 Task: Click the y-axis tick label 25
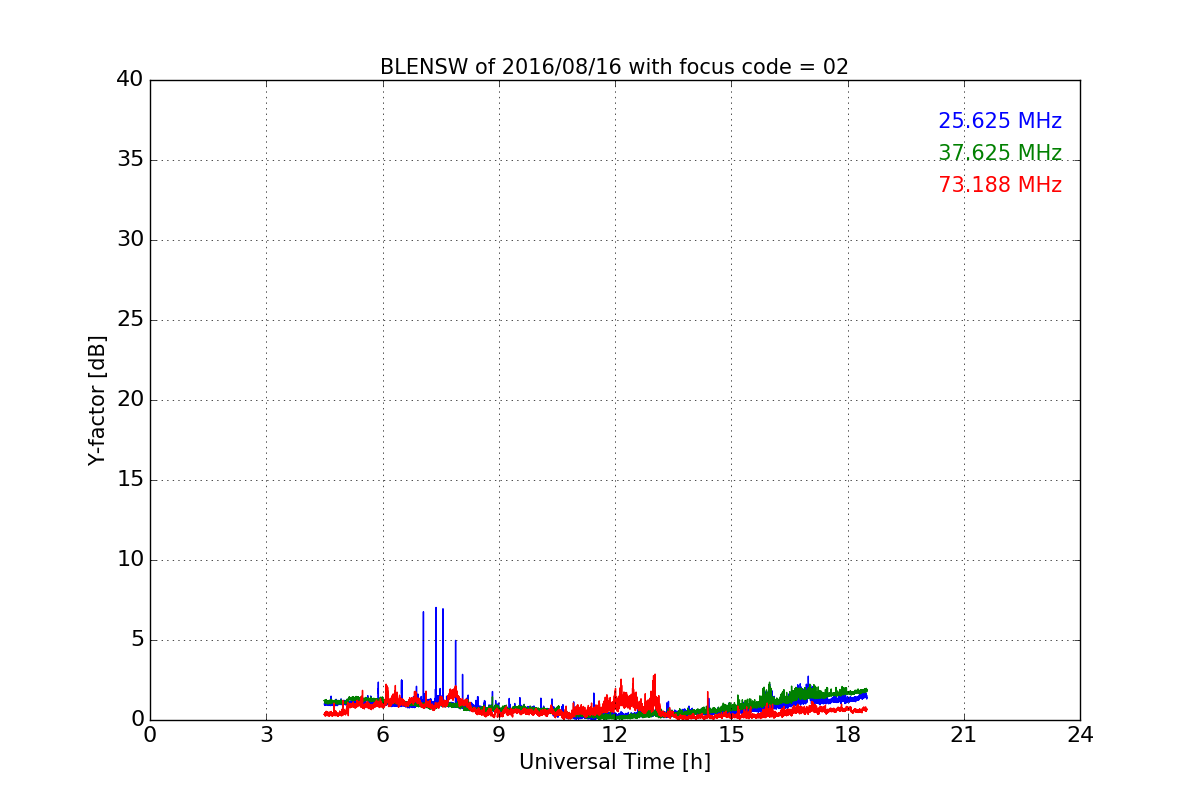coord(130,320)
